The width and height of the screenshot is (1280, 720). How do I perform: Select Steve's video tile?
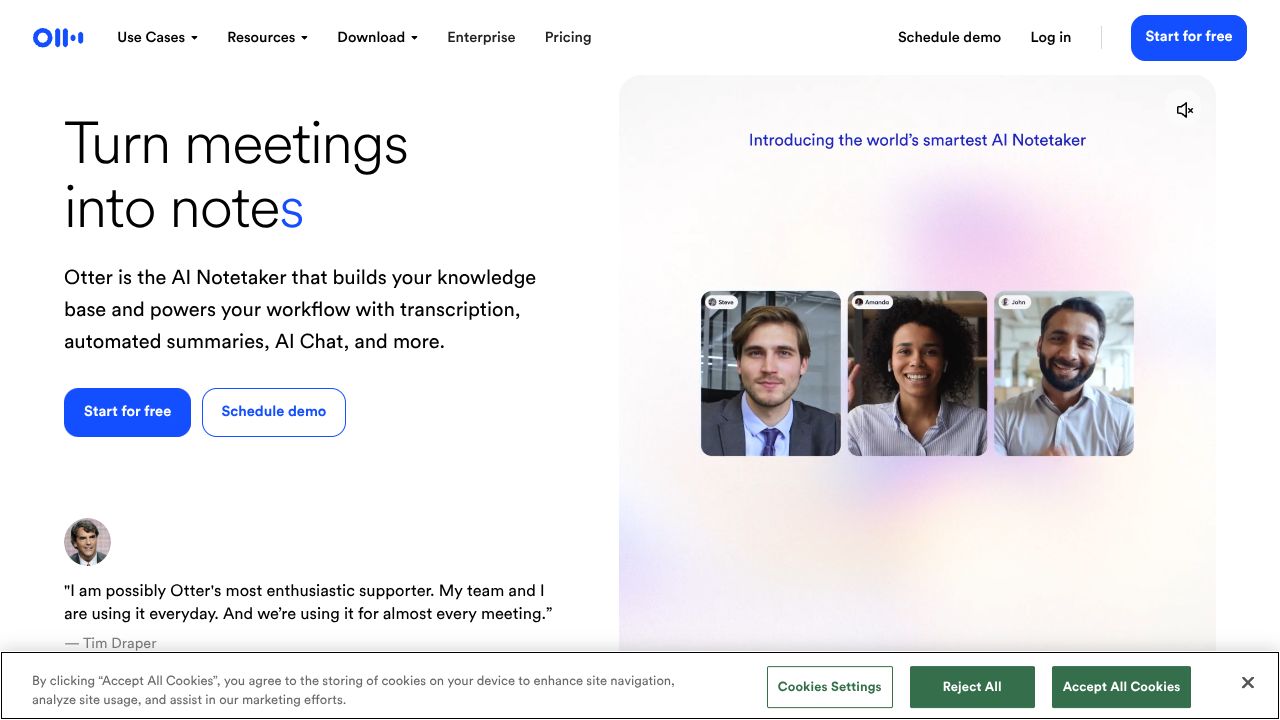tap(771, 374)
